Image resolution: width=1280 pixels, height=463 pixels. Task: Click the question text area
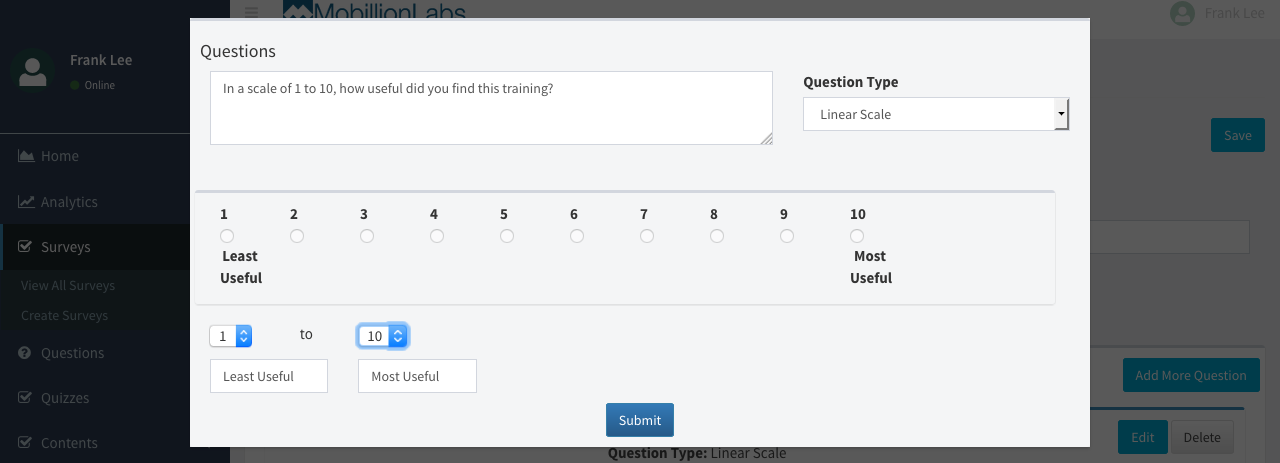point(491,108)
